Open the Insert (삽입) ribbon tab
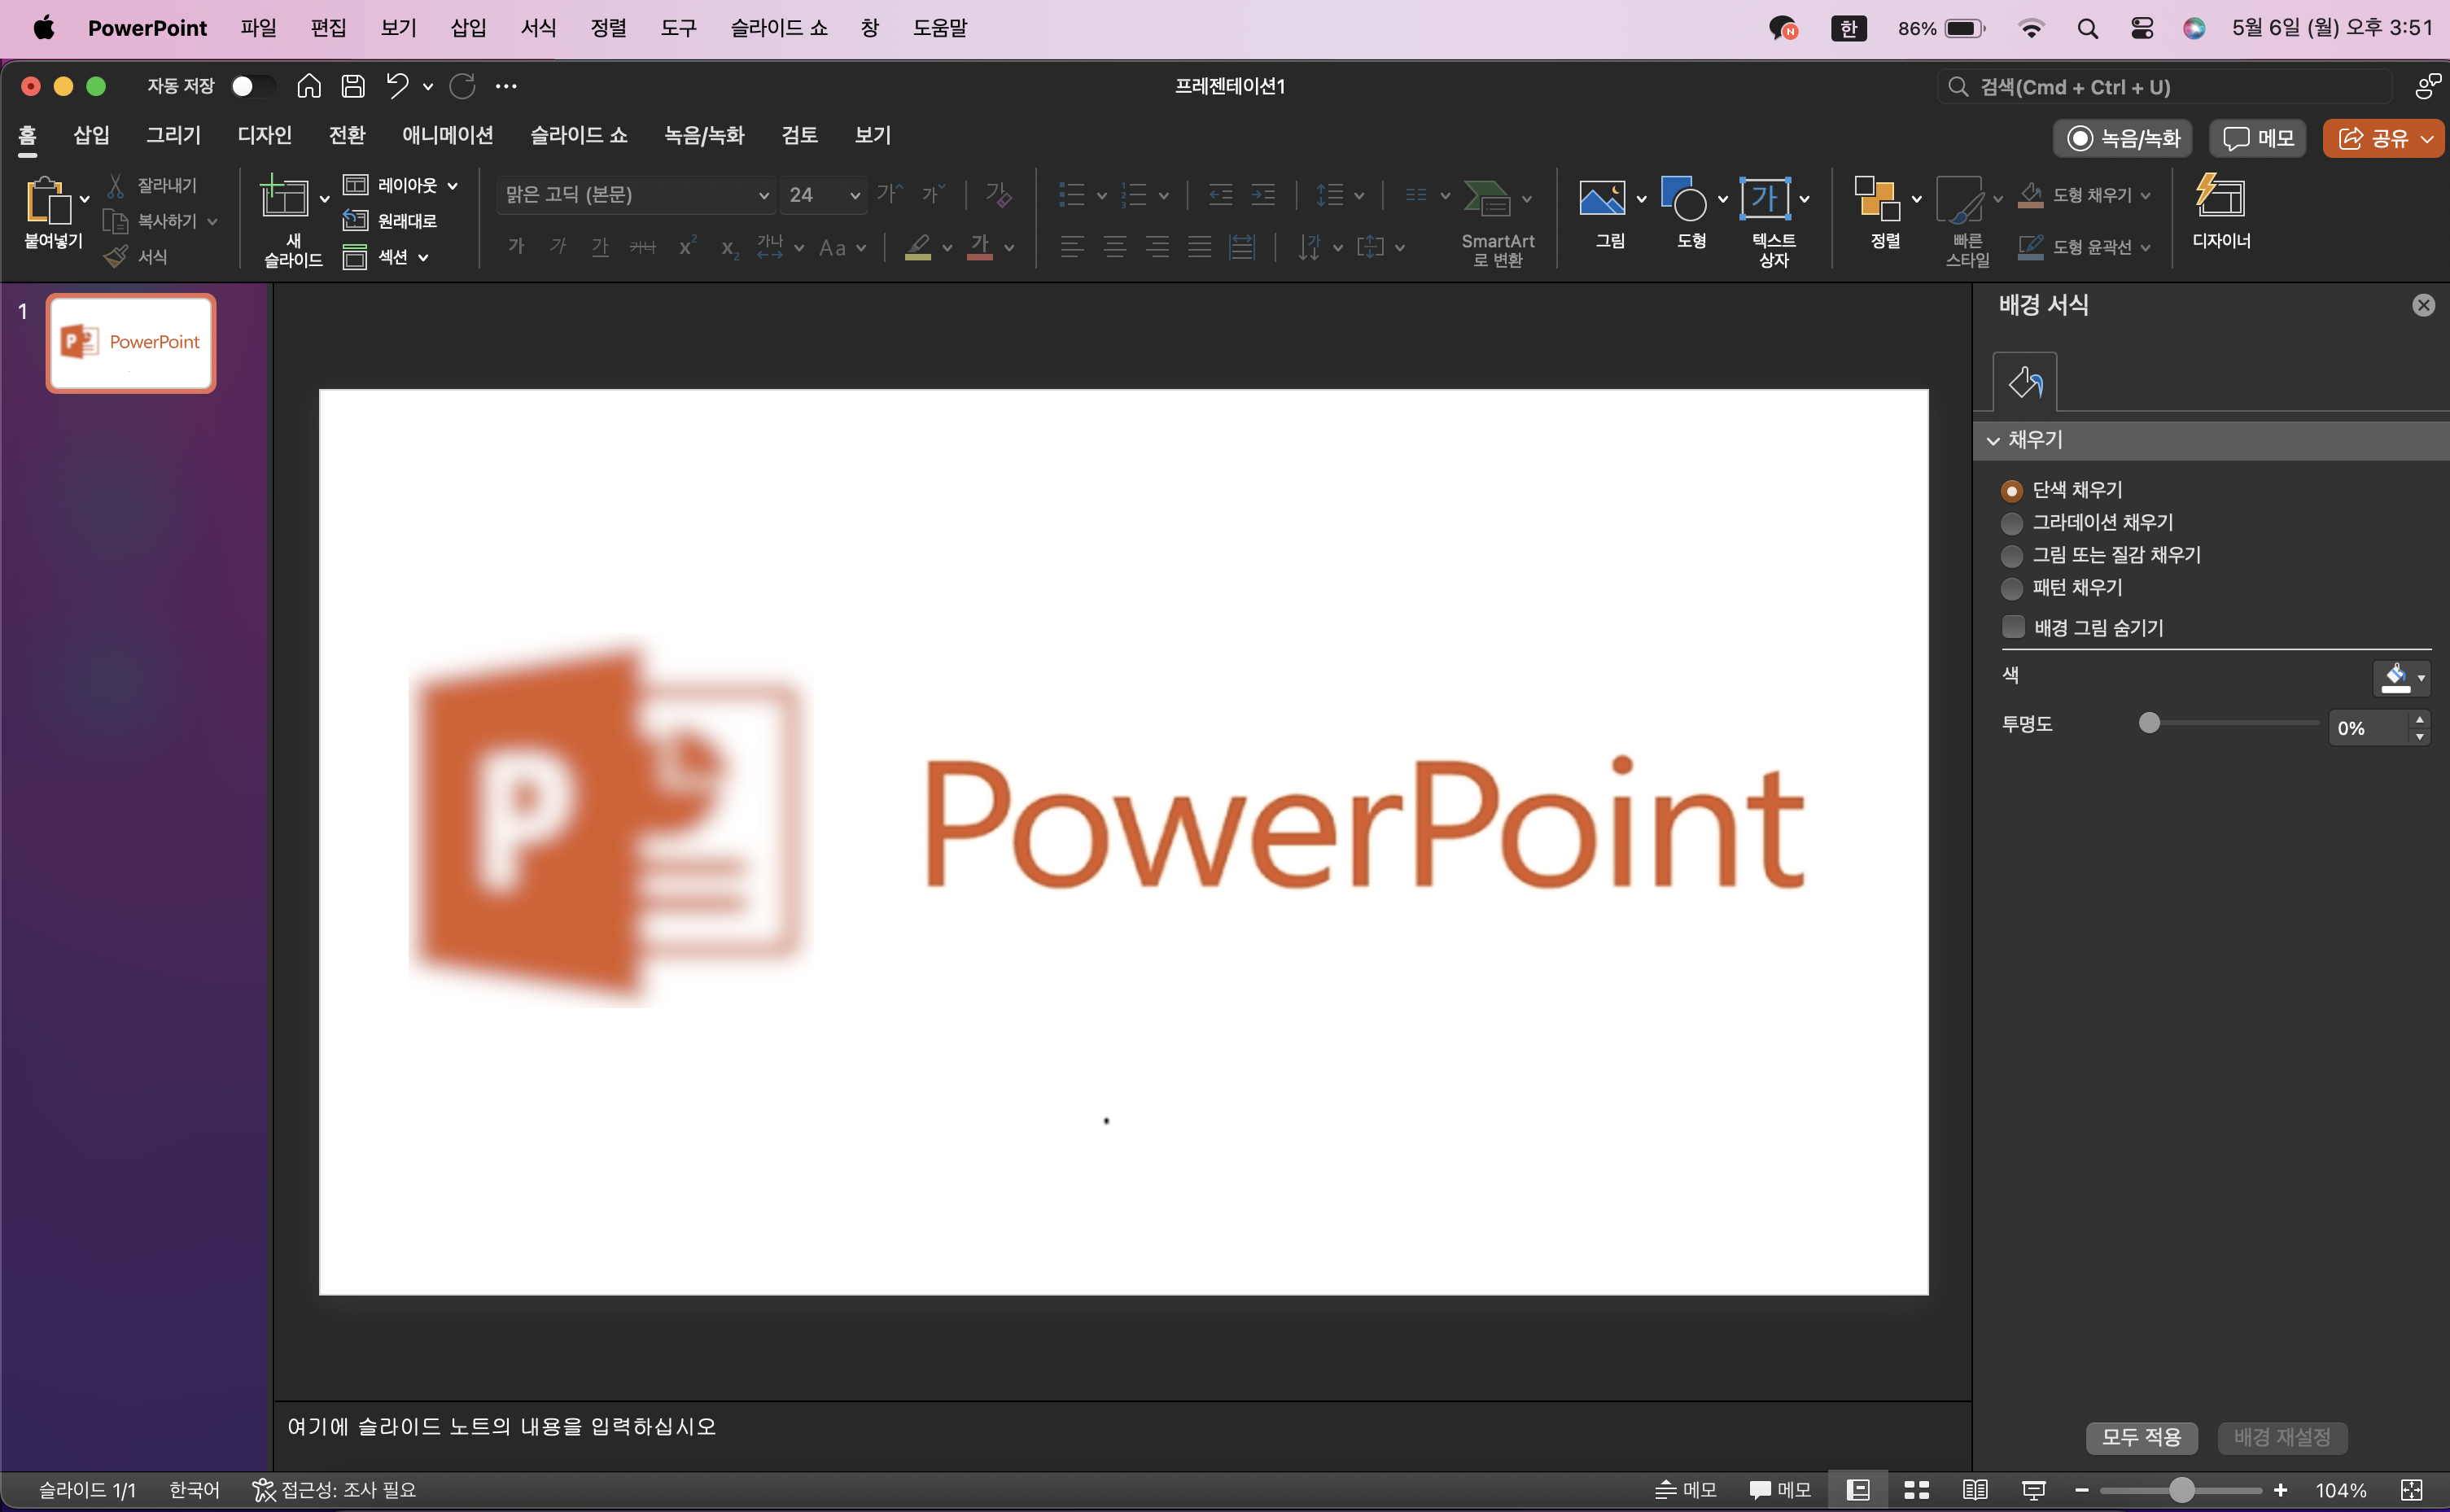This screenshot has width=2450, height=1512. (91, 135)
